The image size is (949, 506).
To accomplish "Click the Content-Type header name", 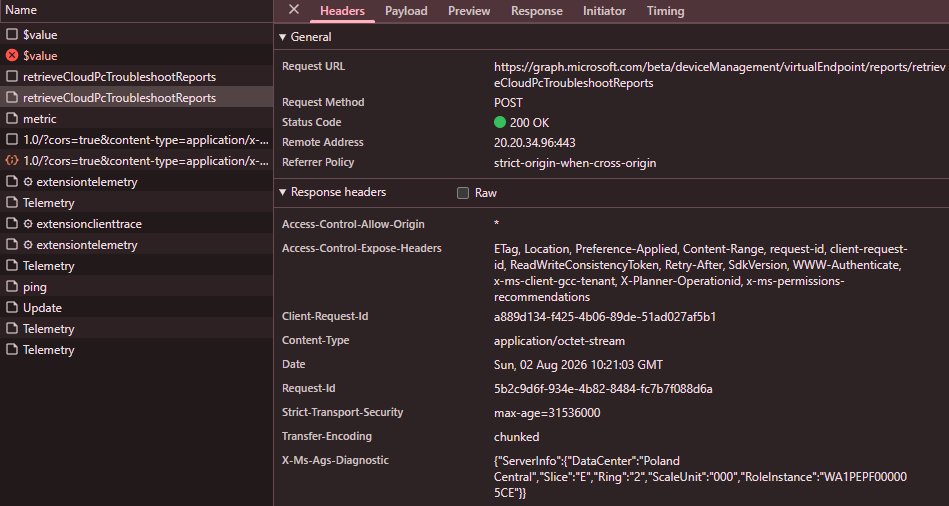I will point(315,340).
